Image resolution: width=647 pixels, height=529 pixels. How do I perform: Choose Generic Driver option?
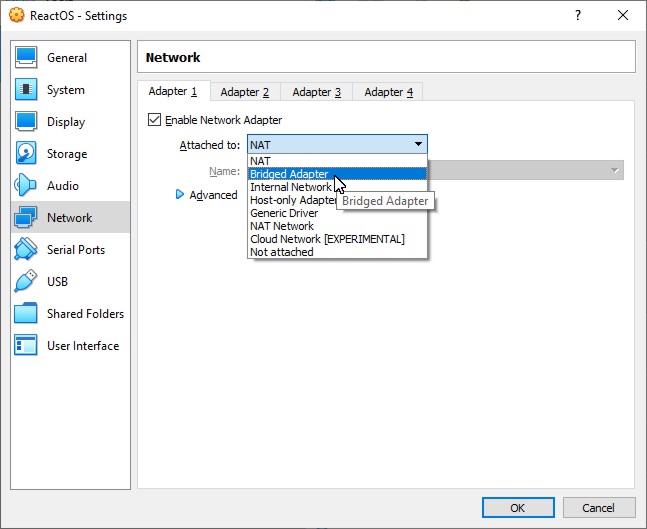337,213
